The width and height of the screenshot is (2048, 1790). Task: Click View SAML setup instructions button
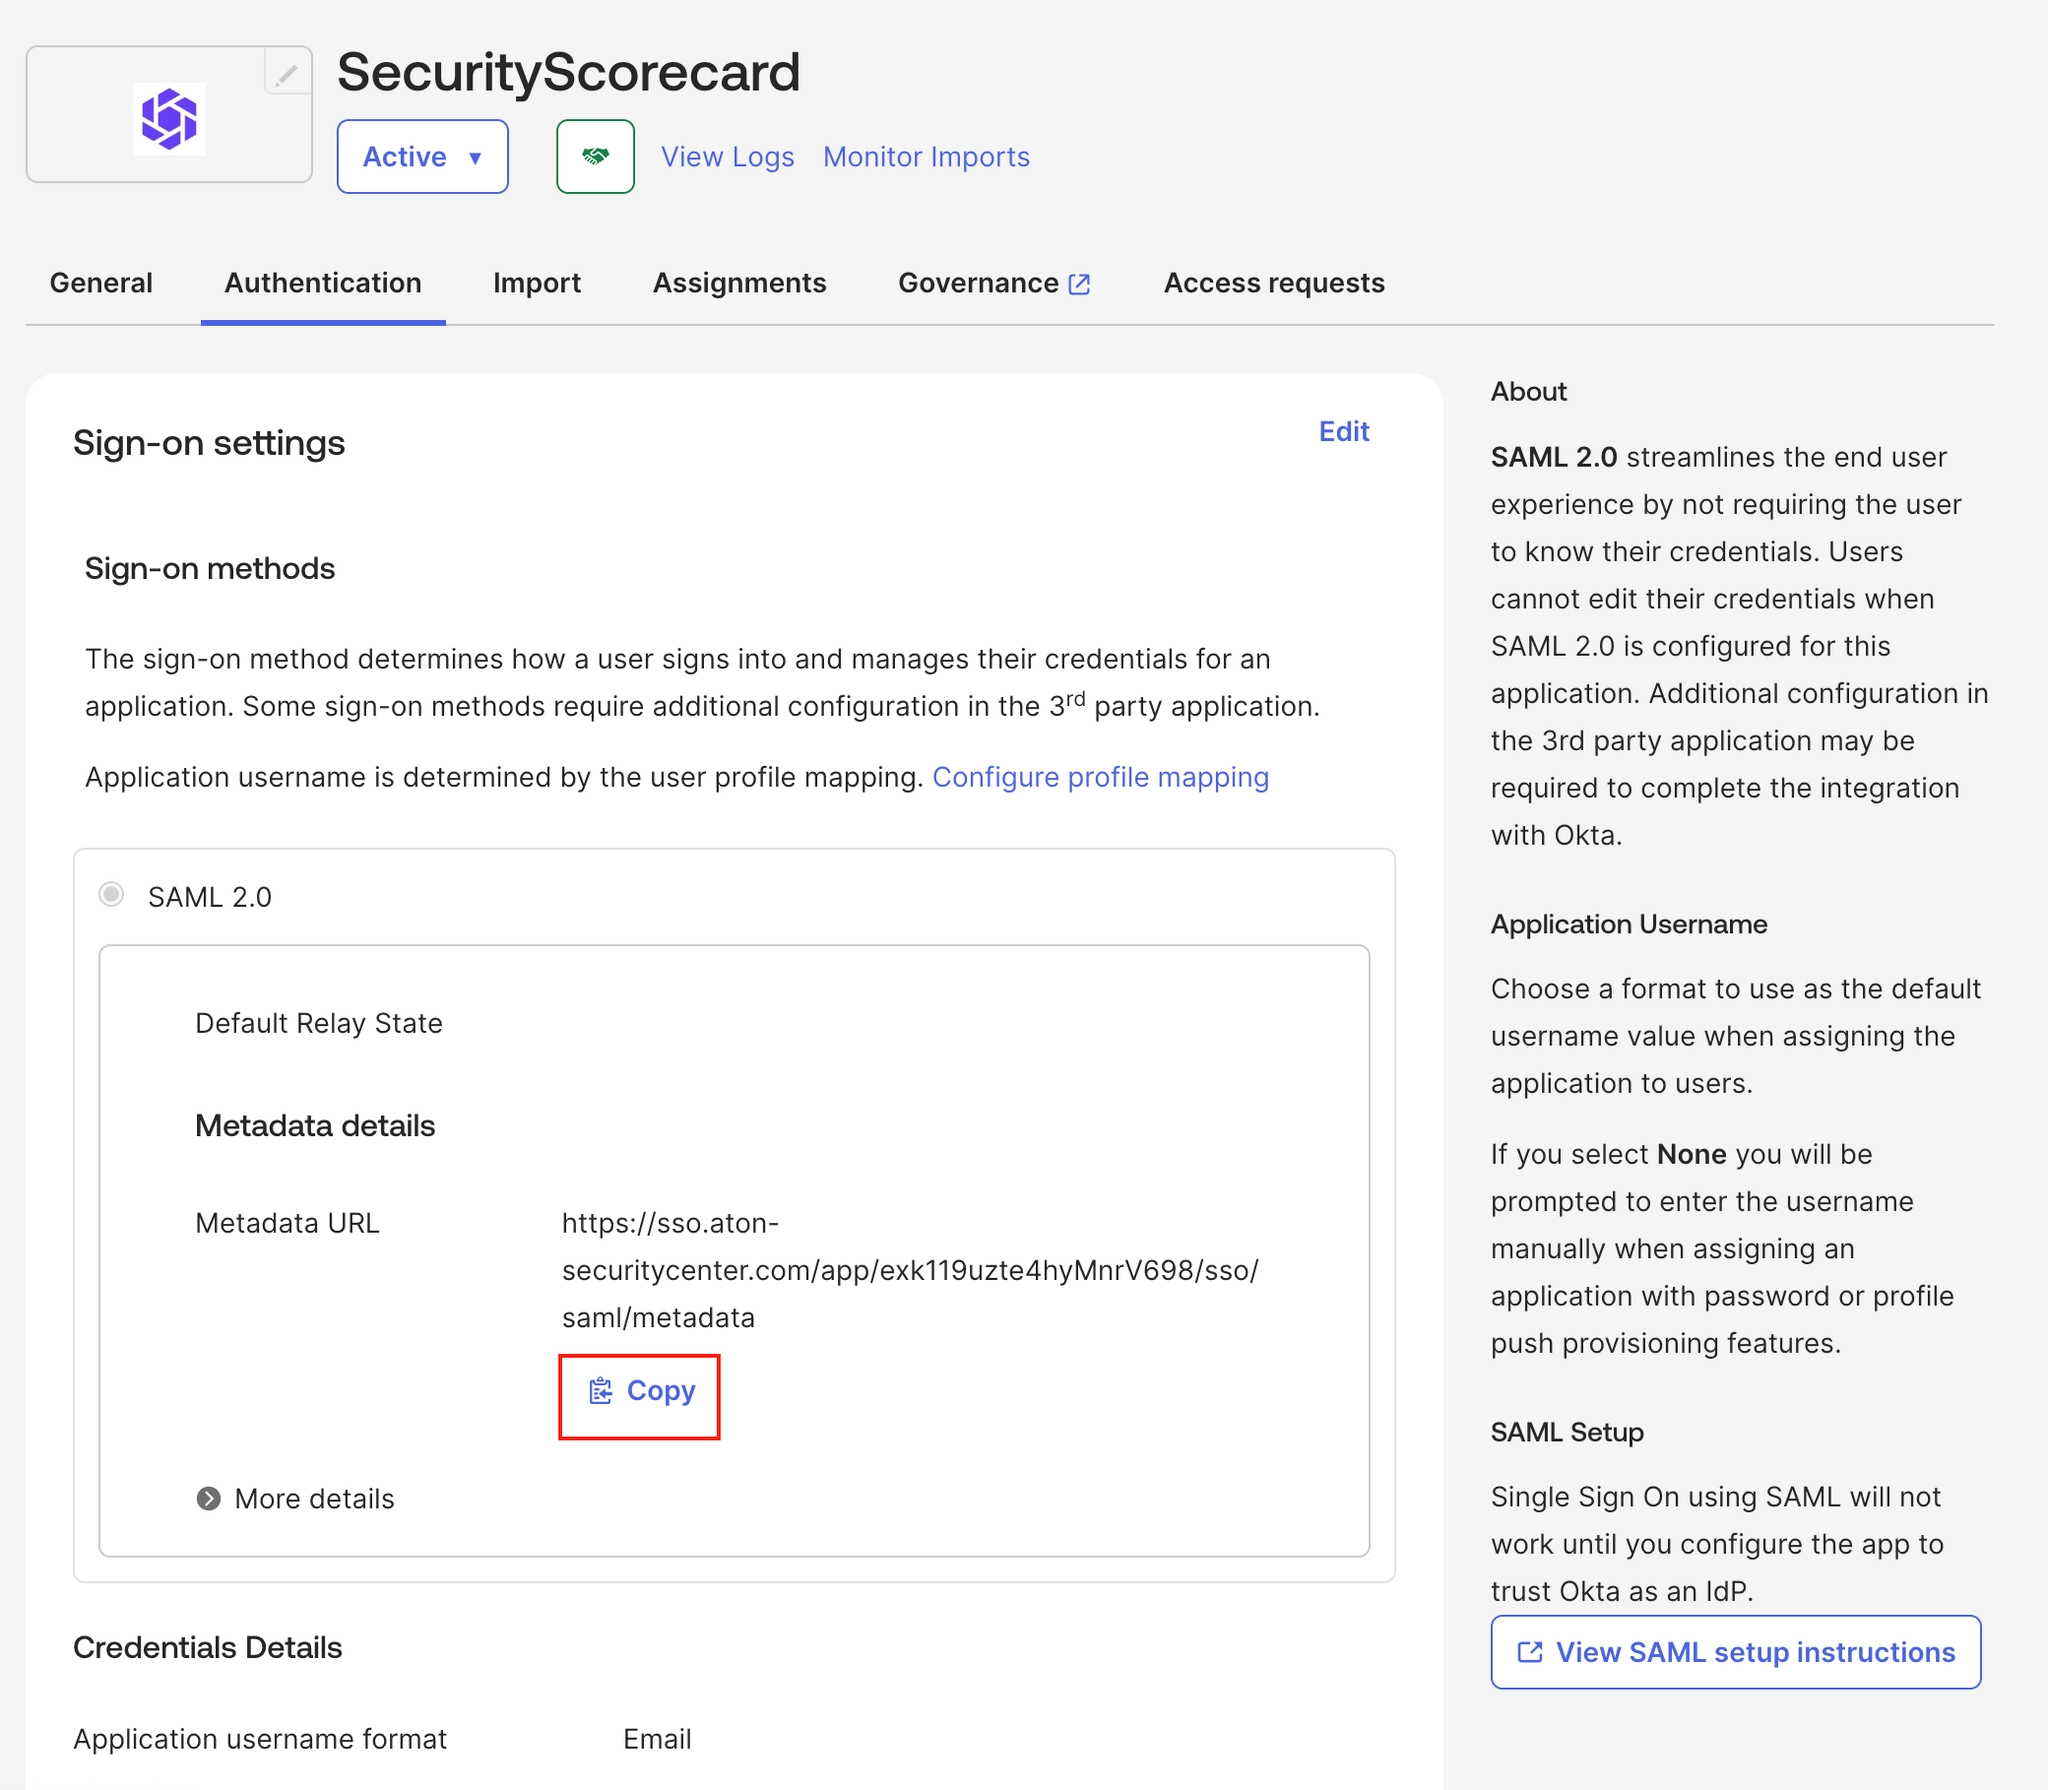1735,1652
